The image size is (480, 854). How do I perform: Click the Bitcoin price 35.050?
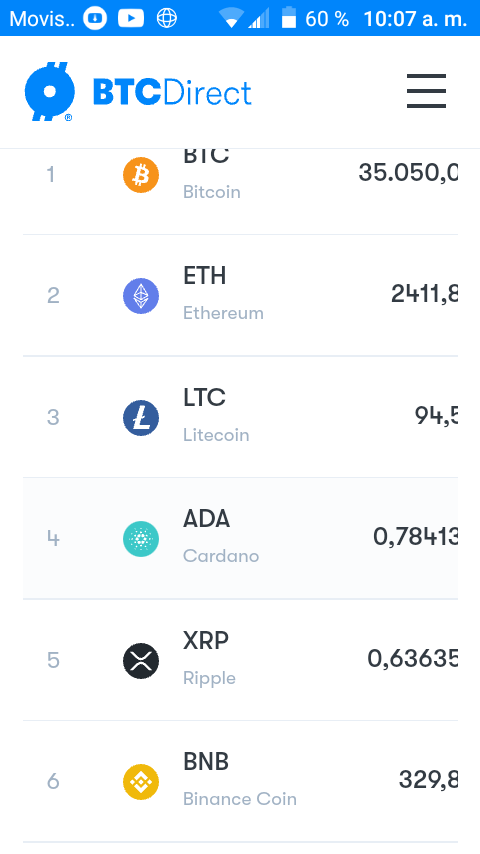click(x=408, y=173)
